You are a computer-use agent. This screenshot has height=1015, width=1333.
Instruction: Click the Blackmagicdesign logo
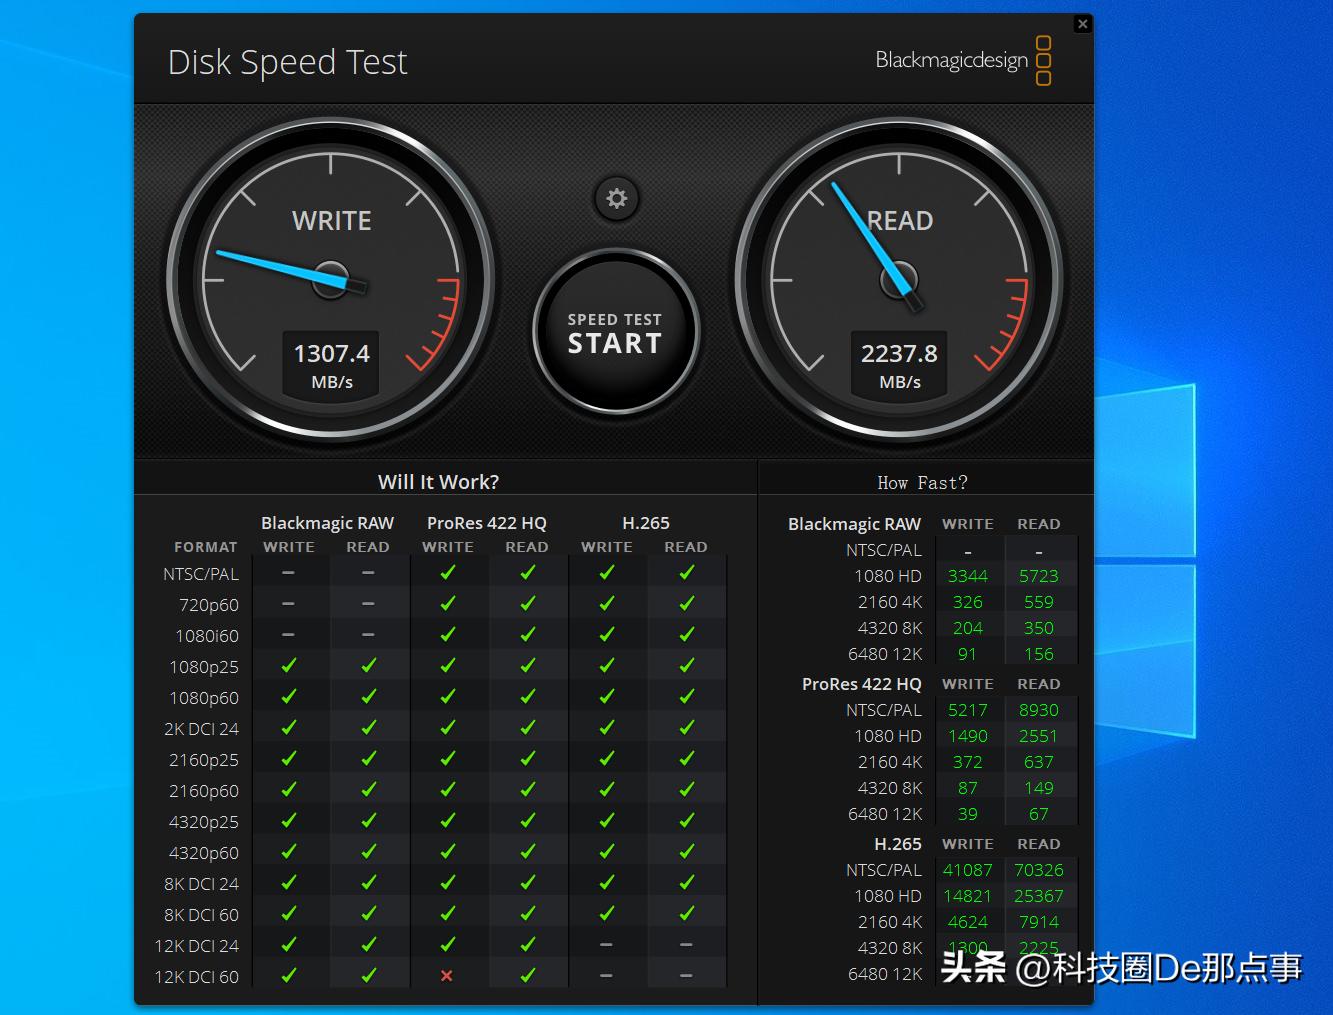pyautogui.click(x=962, y=60)
